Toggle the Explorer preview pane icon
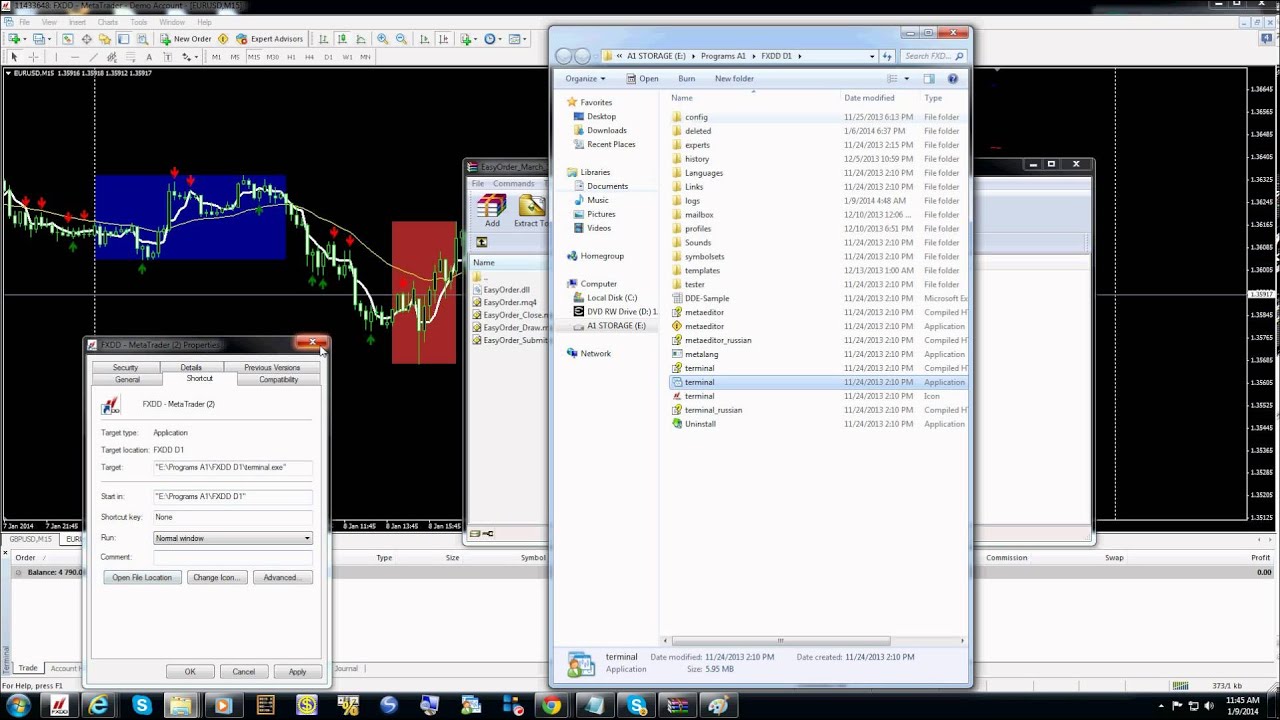1280x720 pixels. click(x=929, y=78)
